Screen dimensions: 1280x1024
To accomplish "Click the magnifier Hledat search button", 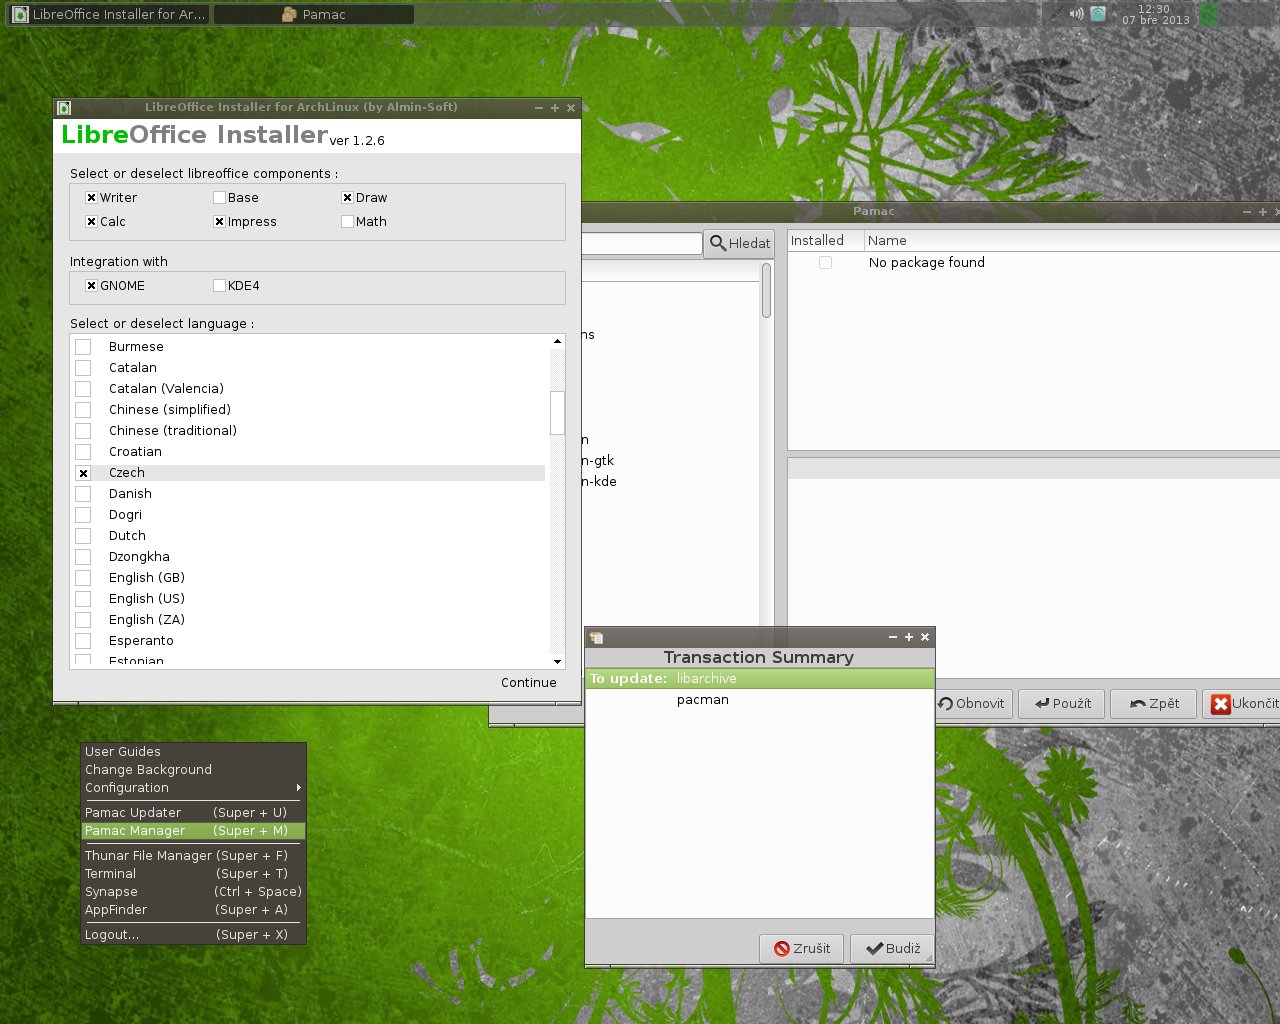I will tap(739, 243).
